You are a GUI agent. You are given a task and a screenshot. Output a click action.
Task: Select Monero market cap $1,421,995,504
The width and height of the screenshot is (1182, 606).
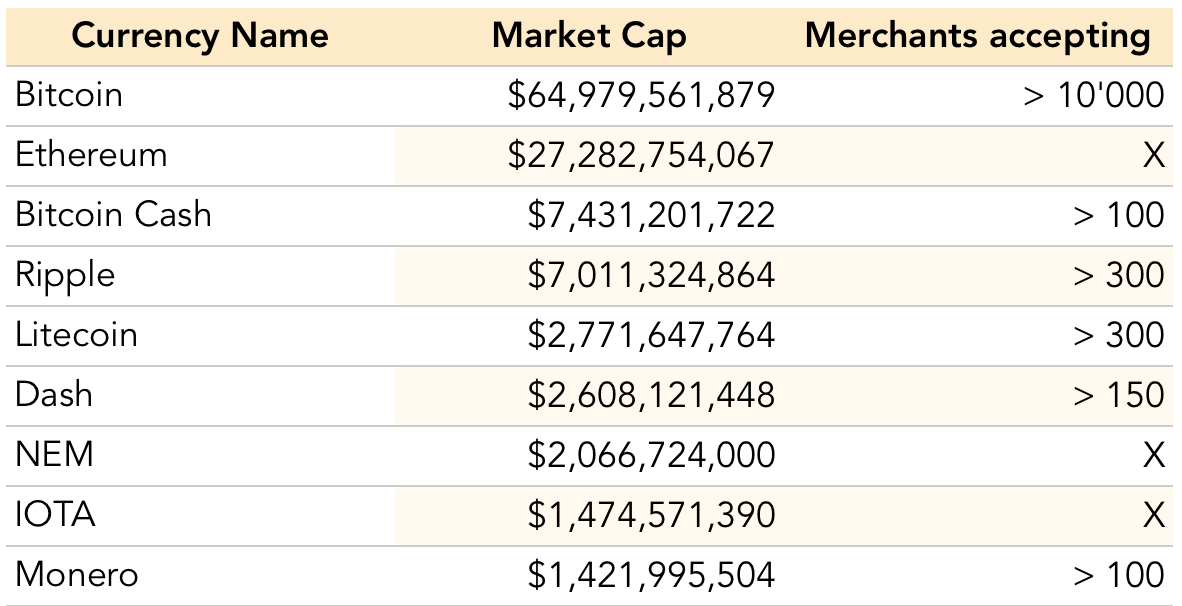pos(651,575)
